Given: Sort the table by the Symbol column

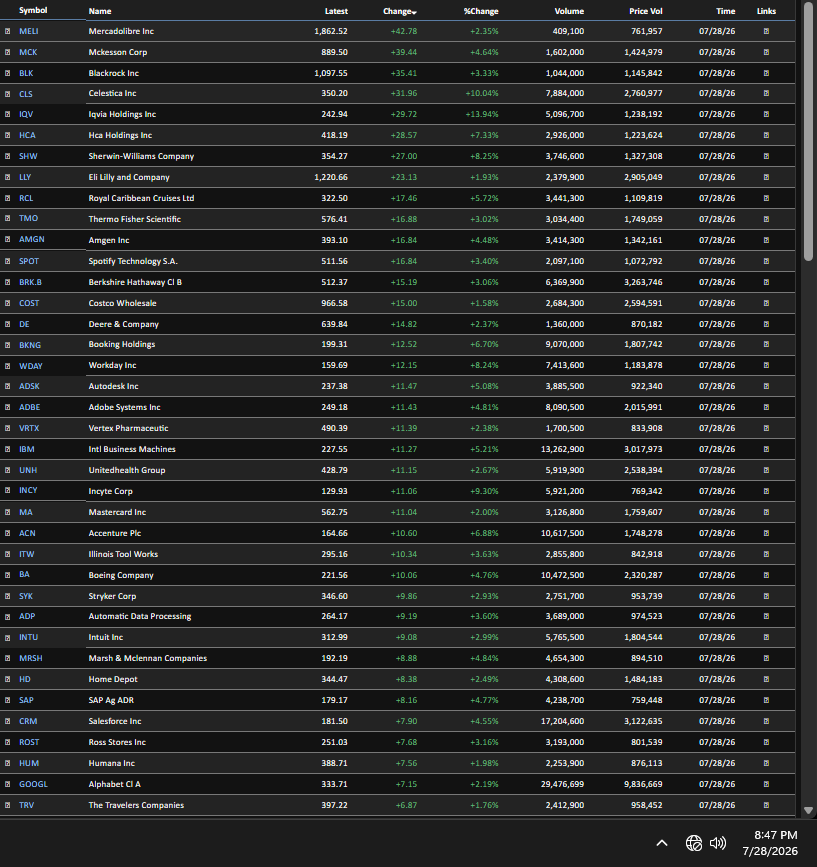Looking at the screenshot, I should coord(33,11).
